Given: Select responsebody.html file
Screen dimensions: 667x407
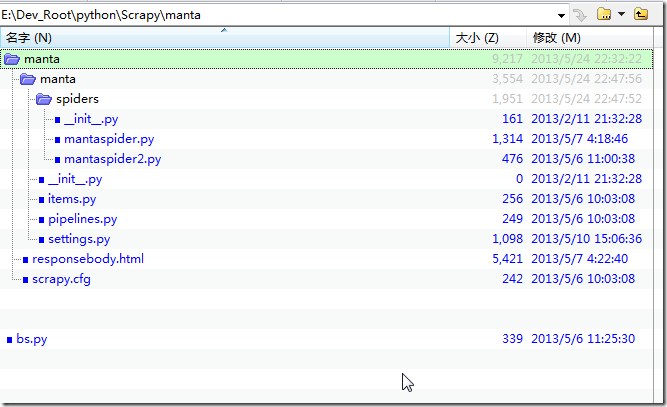Looking at the screenshot, I should [x=88, y=259].
